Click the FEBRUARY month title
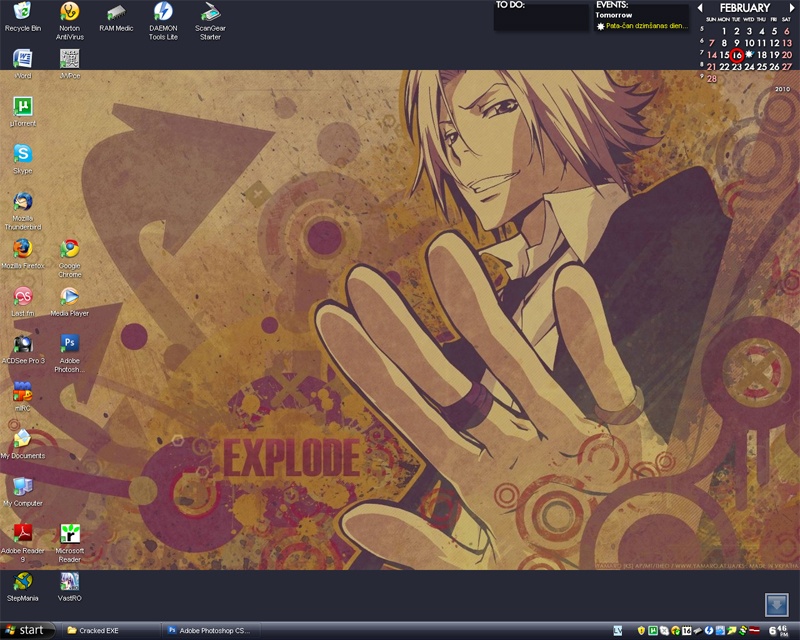 [745, 8]
